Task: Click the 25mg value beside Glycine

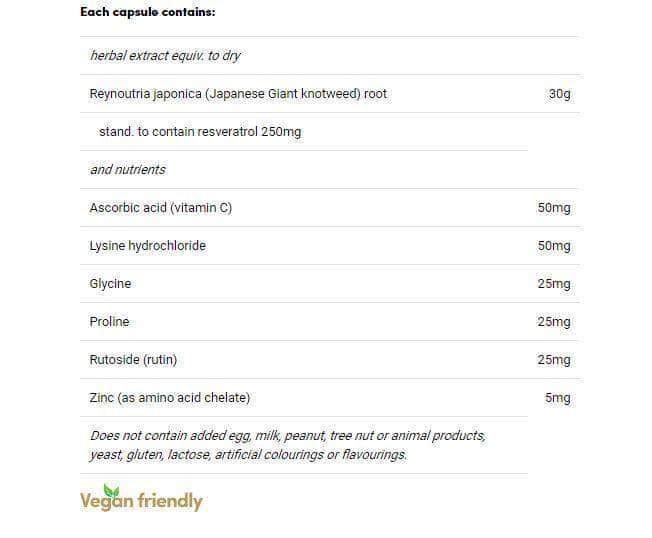Action: (x=553, y=284)
